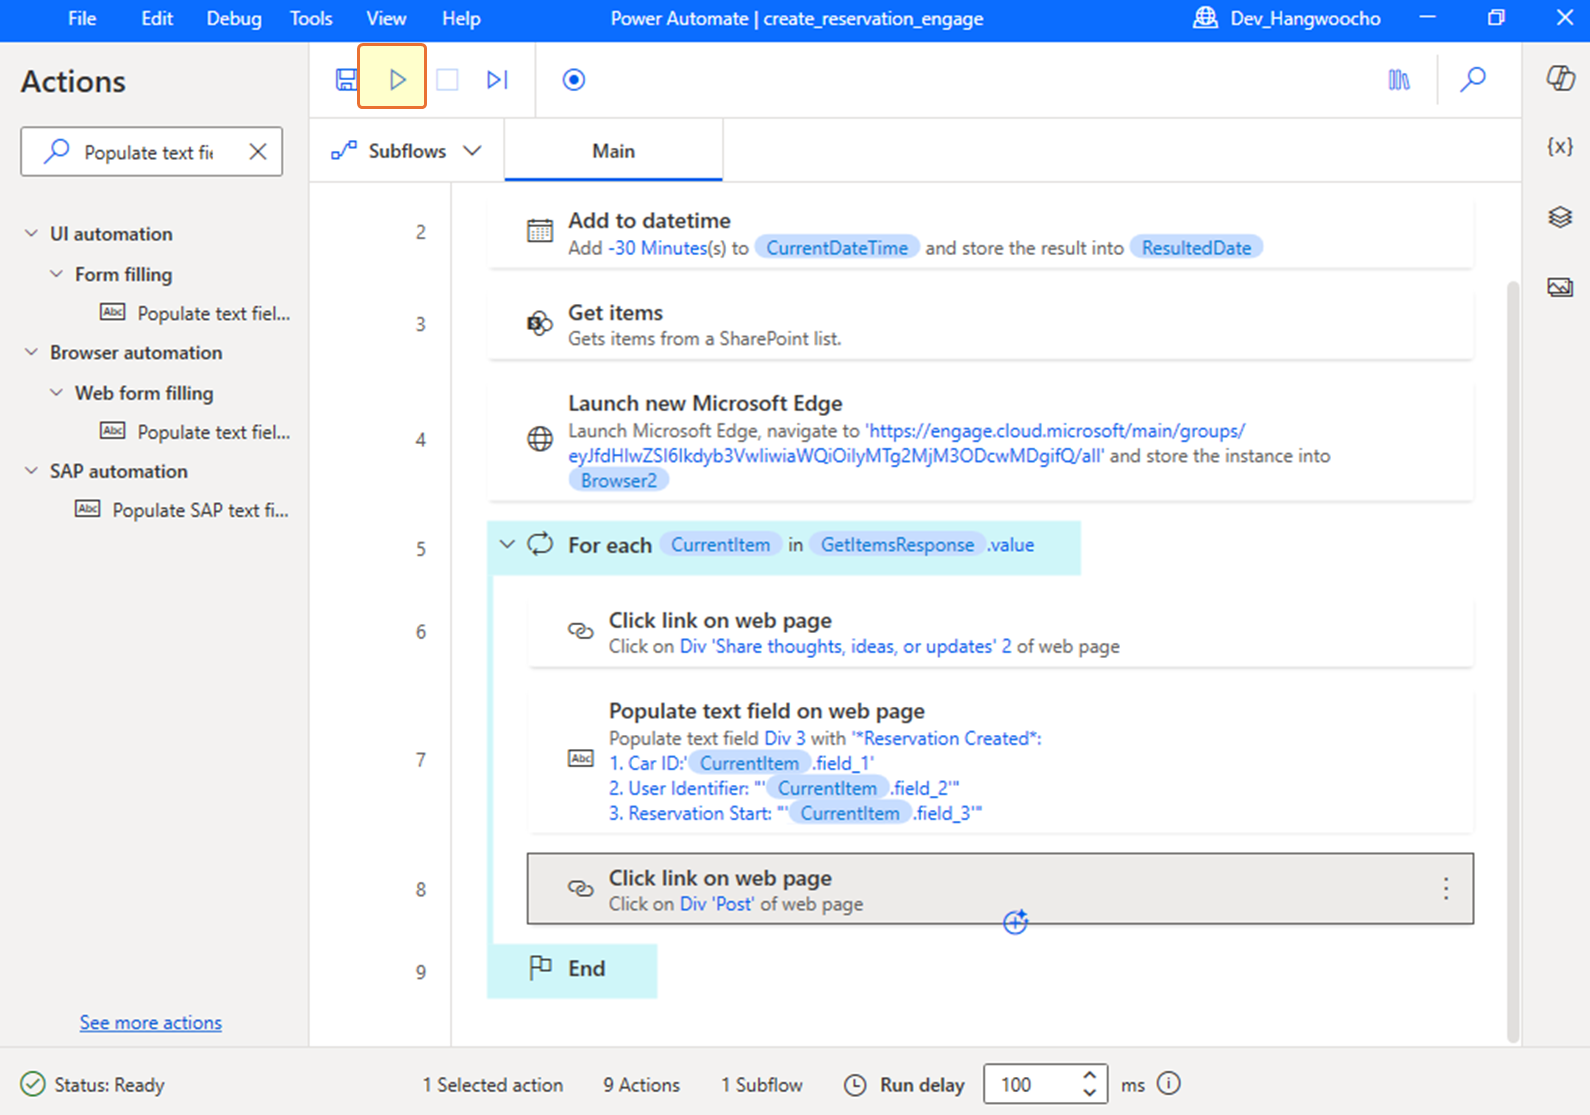Select Click link 'Share thoughts' action

pyautogui.click(x=1001, y=633)
